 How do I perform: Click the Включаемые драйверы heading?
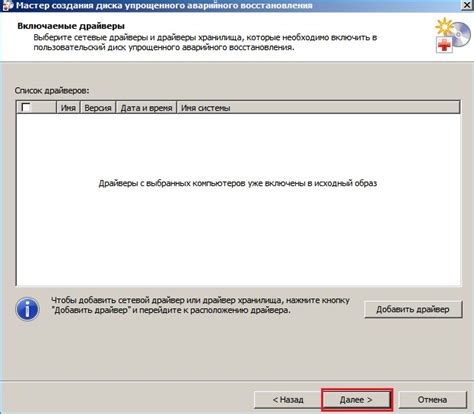pos(71,26)
